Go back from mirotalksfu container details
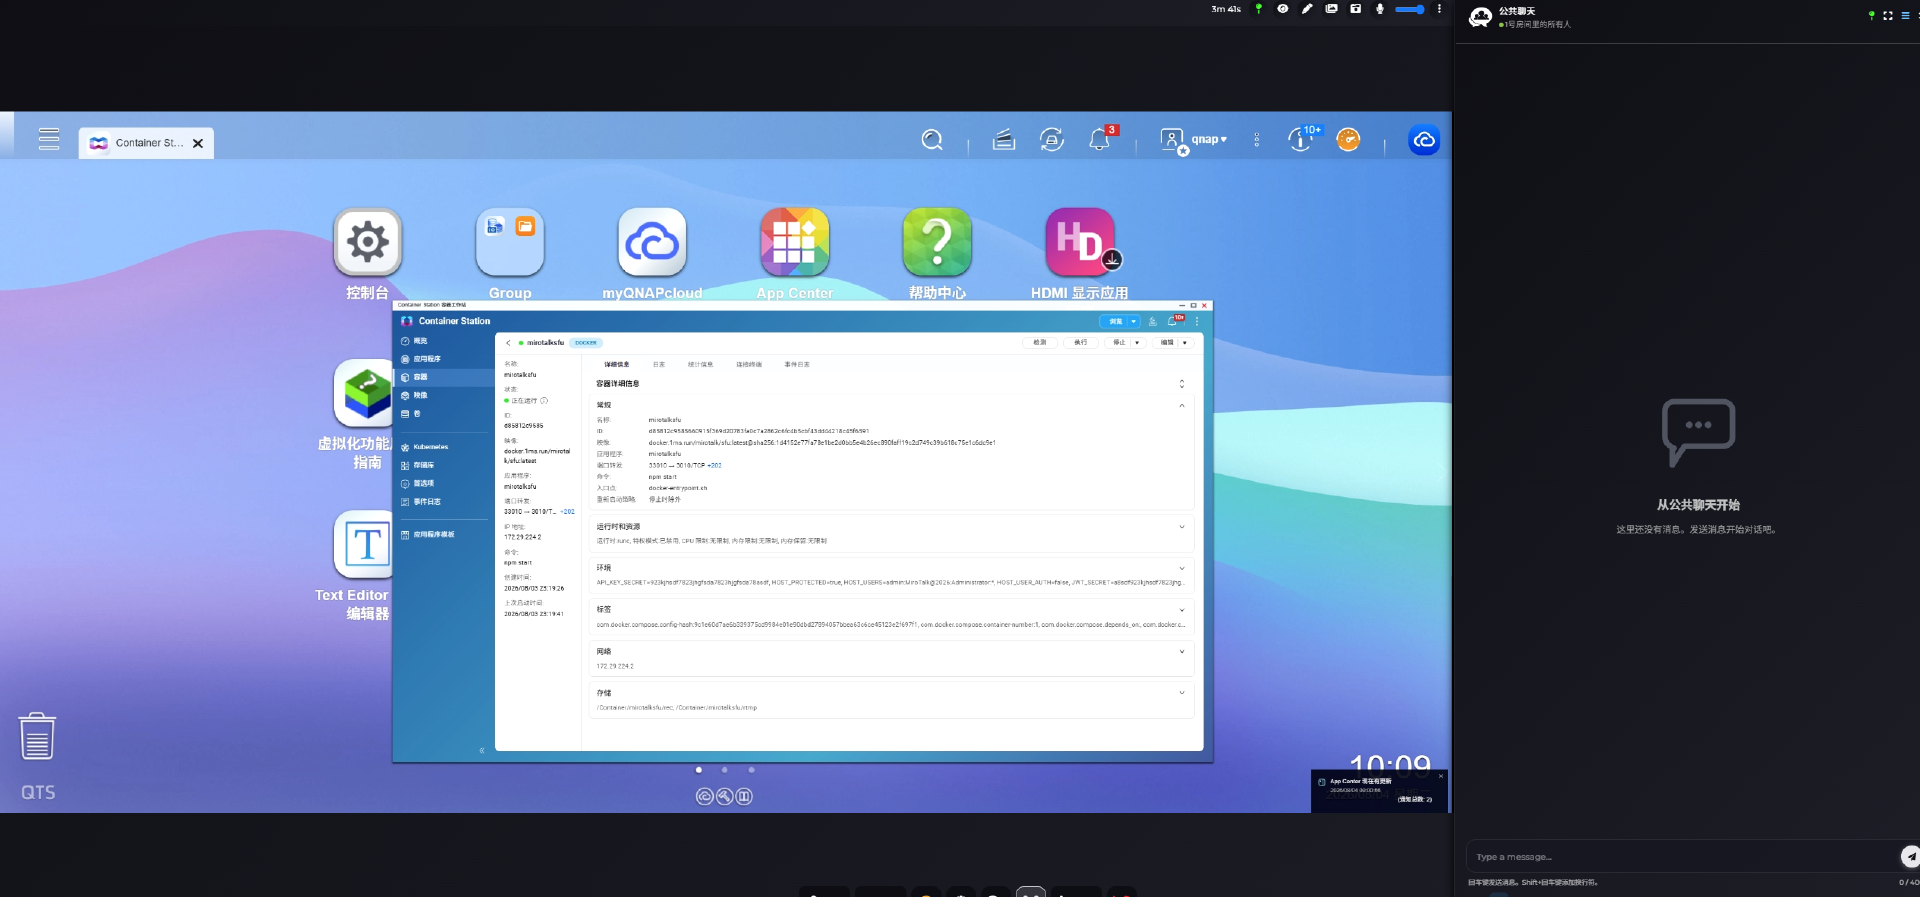1920x897 pixels. click(x=508, y=343)
